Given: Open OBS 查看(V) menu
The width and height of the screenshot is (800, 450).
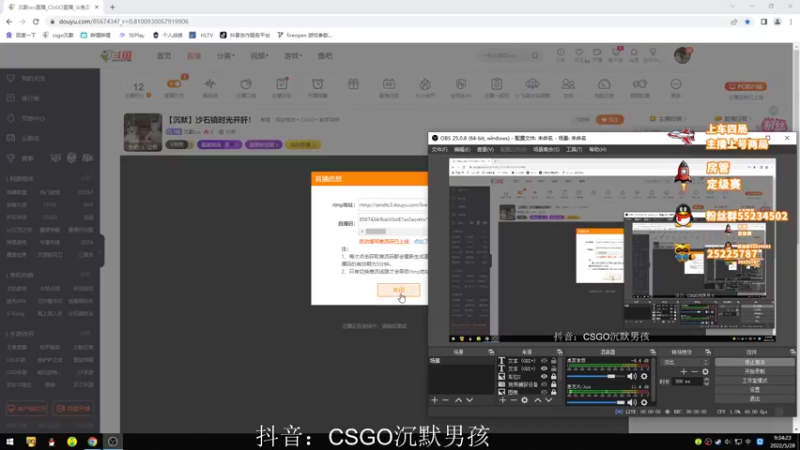Looking at the screenshot, I should [x=485, y=149].
